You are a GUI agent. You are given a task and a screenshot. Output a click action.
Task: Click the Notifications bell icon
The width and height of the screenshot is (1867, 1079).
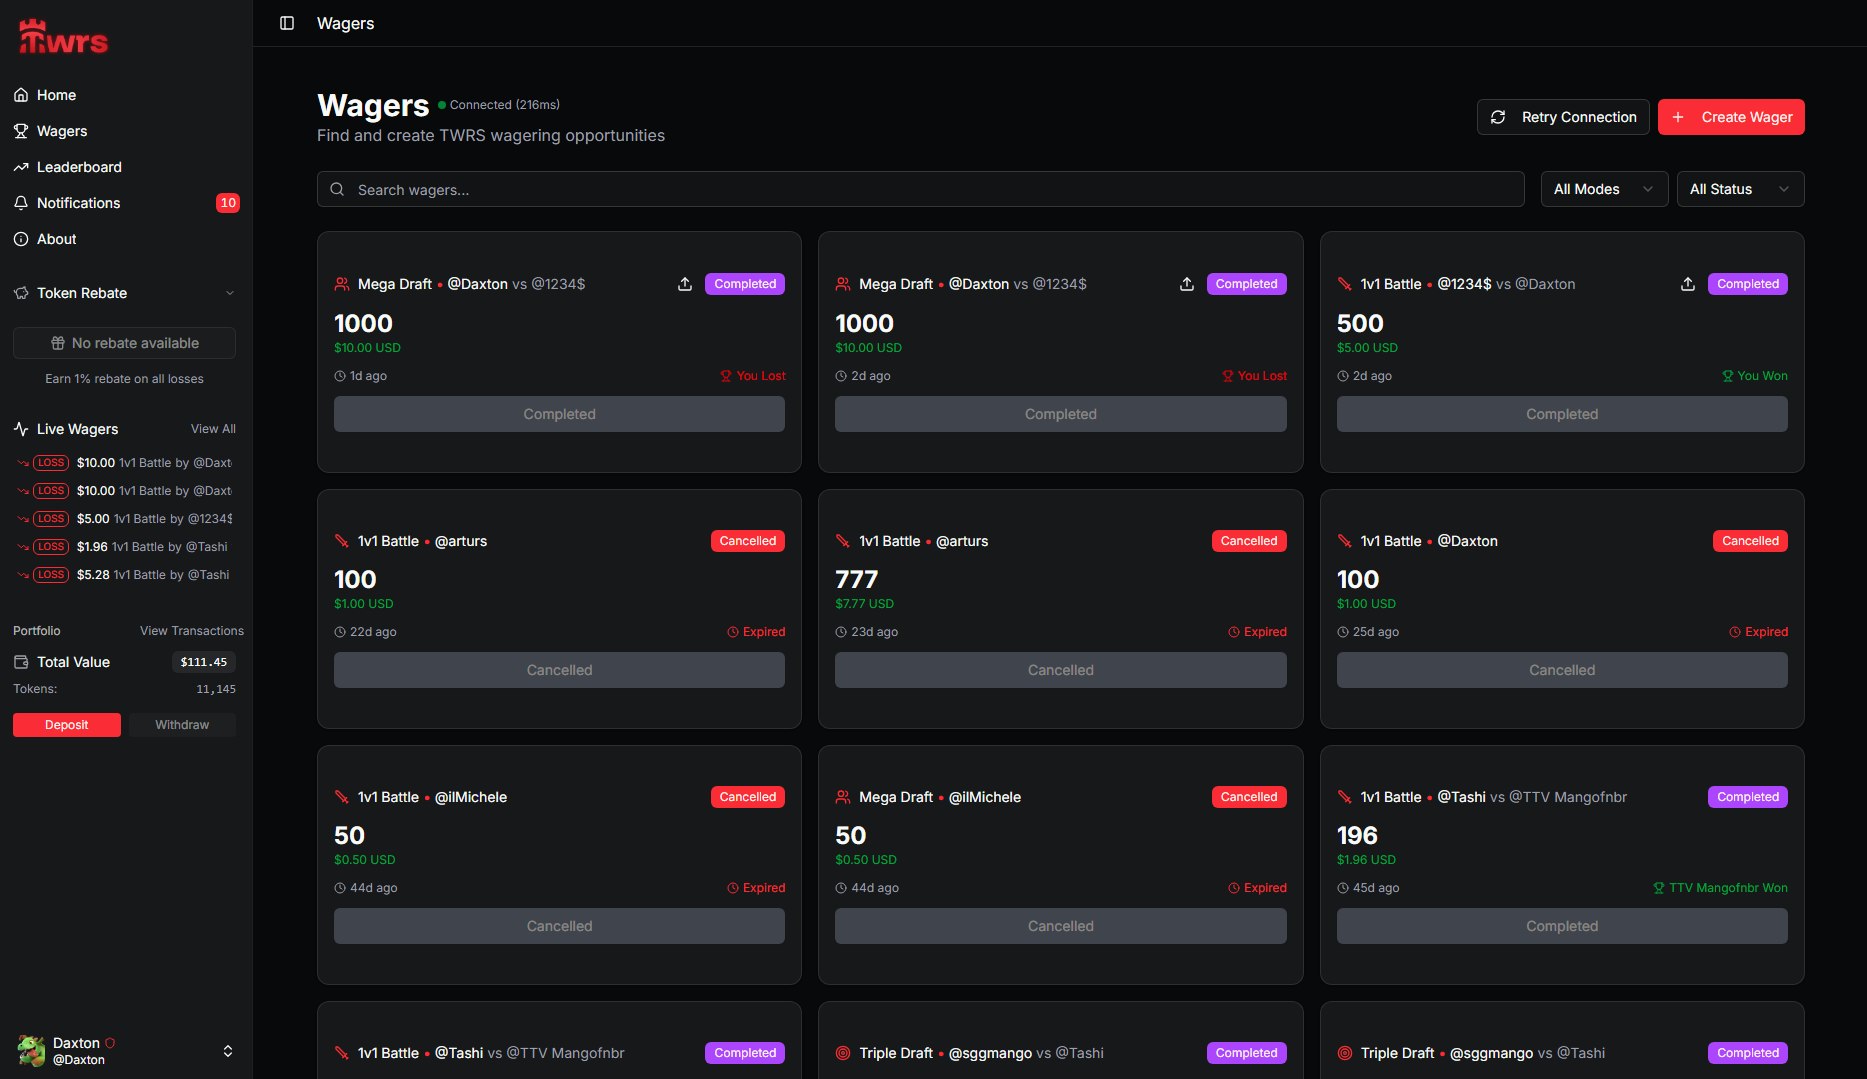click(21, 203)
